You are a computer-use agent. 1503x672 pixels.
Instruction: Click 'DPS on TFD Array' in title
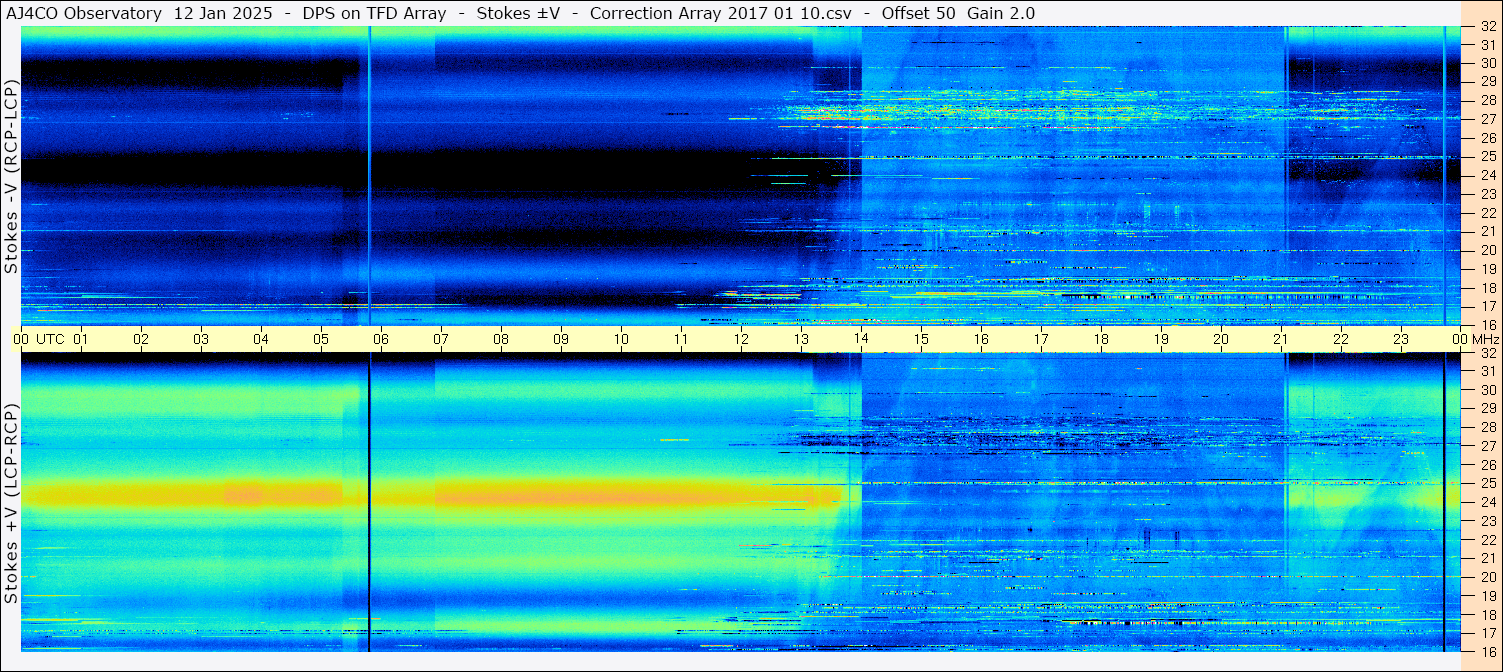pos(374,13)
